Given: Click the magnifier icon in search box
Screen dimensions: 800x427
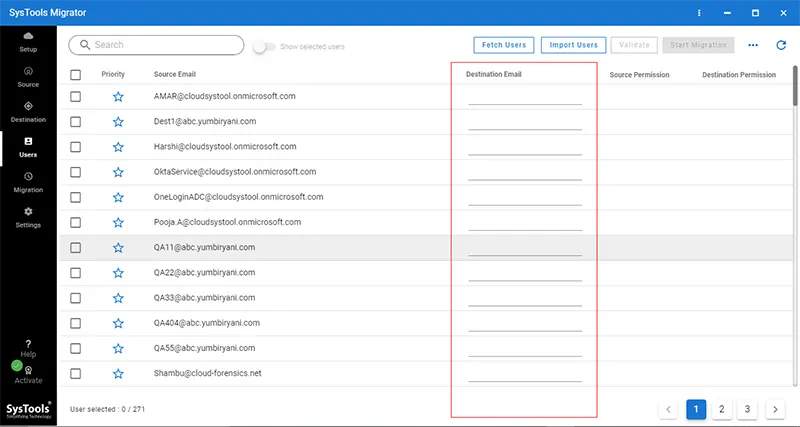Looking at the screenshot, I should point(85,45).
